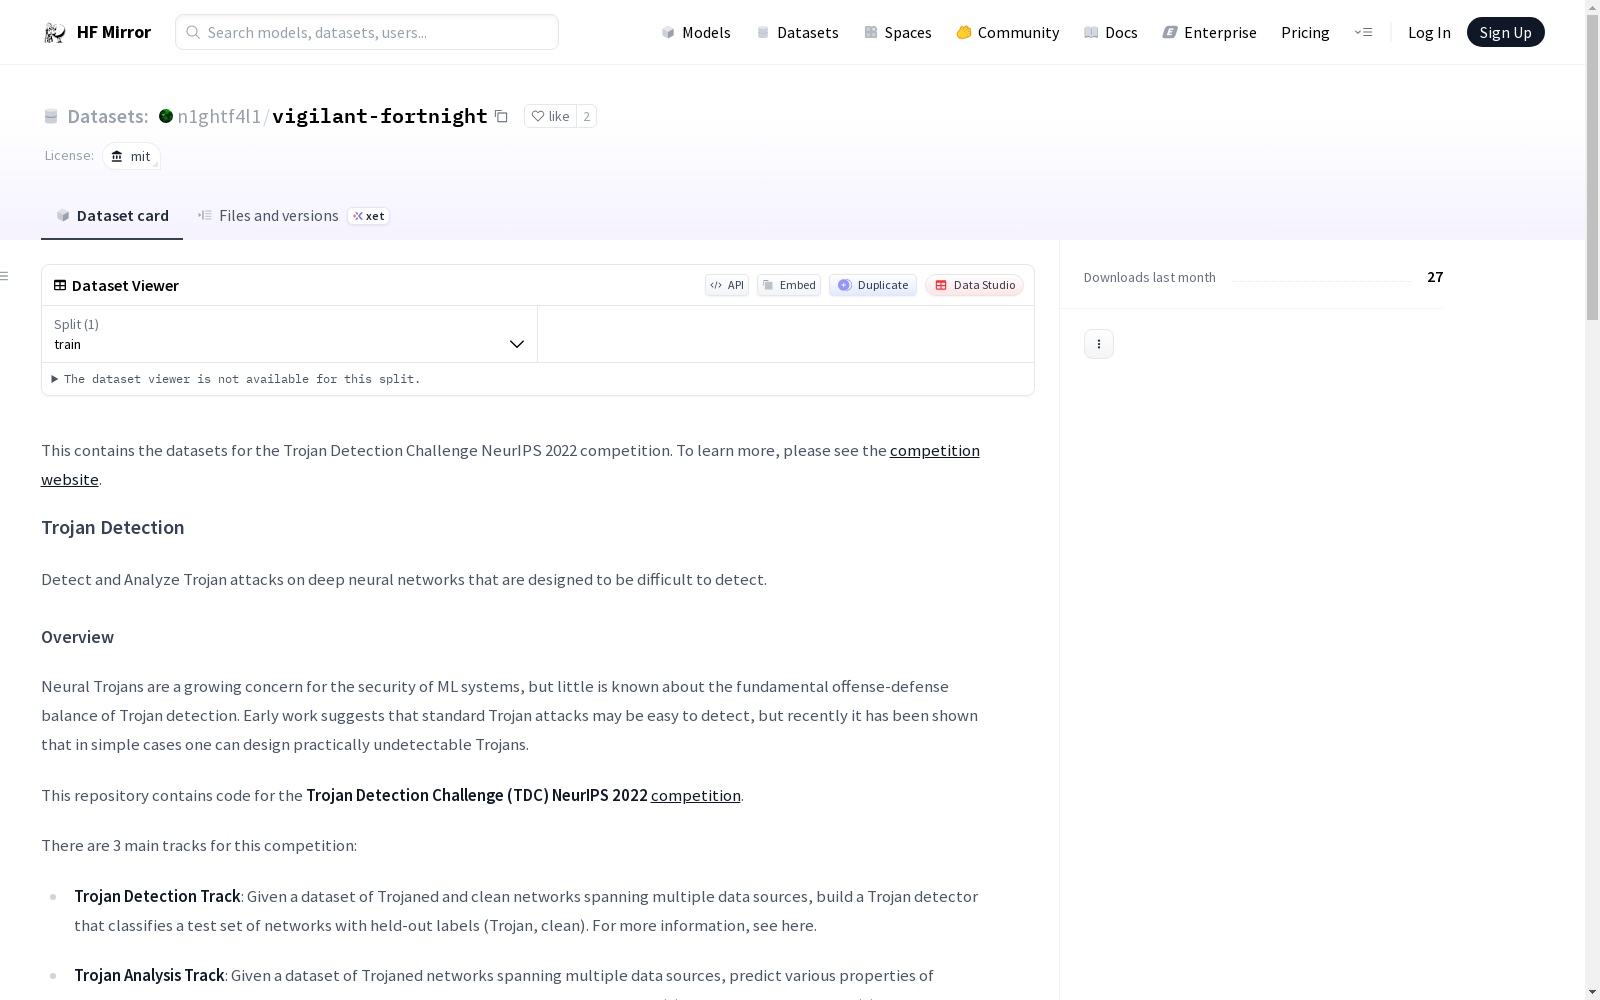Open the n1ghtf4l1 user profile
The height and width of the screenshot is (1000, 1600).
click(x=219, y=116)
